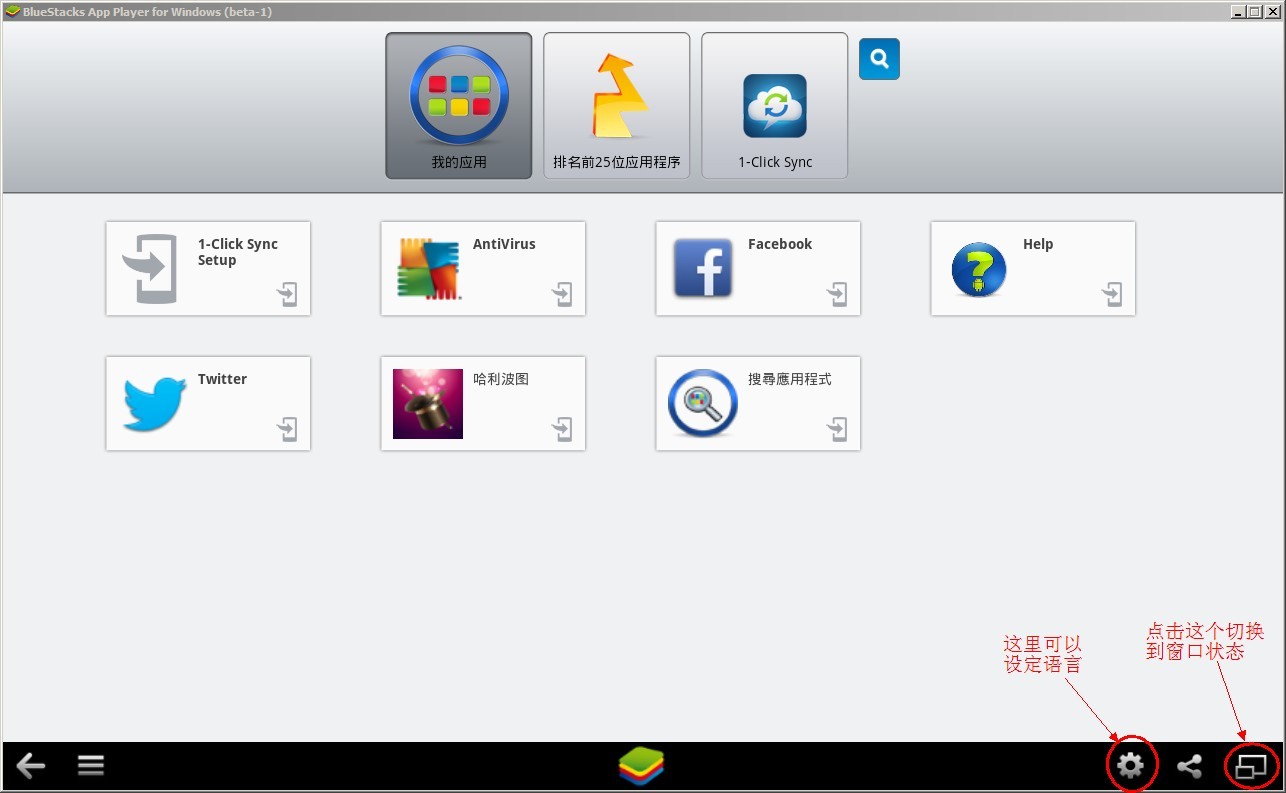1286x793 pixels.
Task: Click the open arrow on 哈利波图 tile
Action: click(562, 429)
